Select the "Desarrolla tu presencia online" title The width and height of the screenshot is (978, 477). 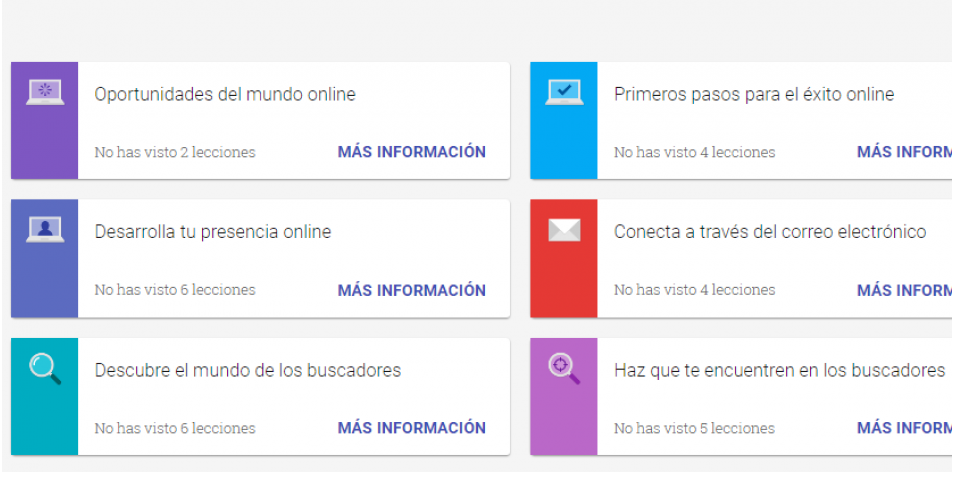pos(213,232)
